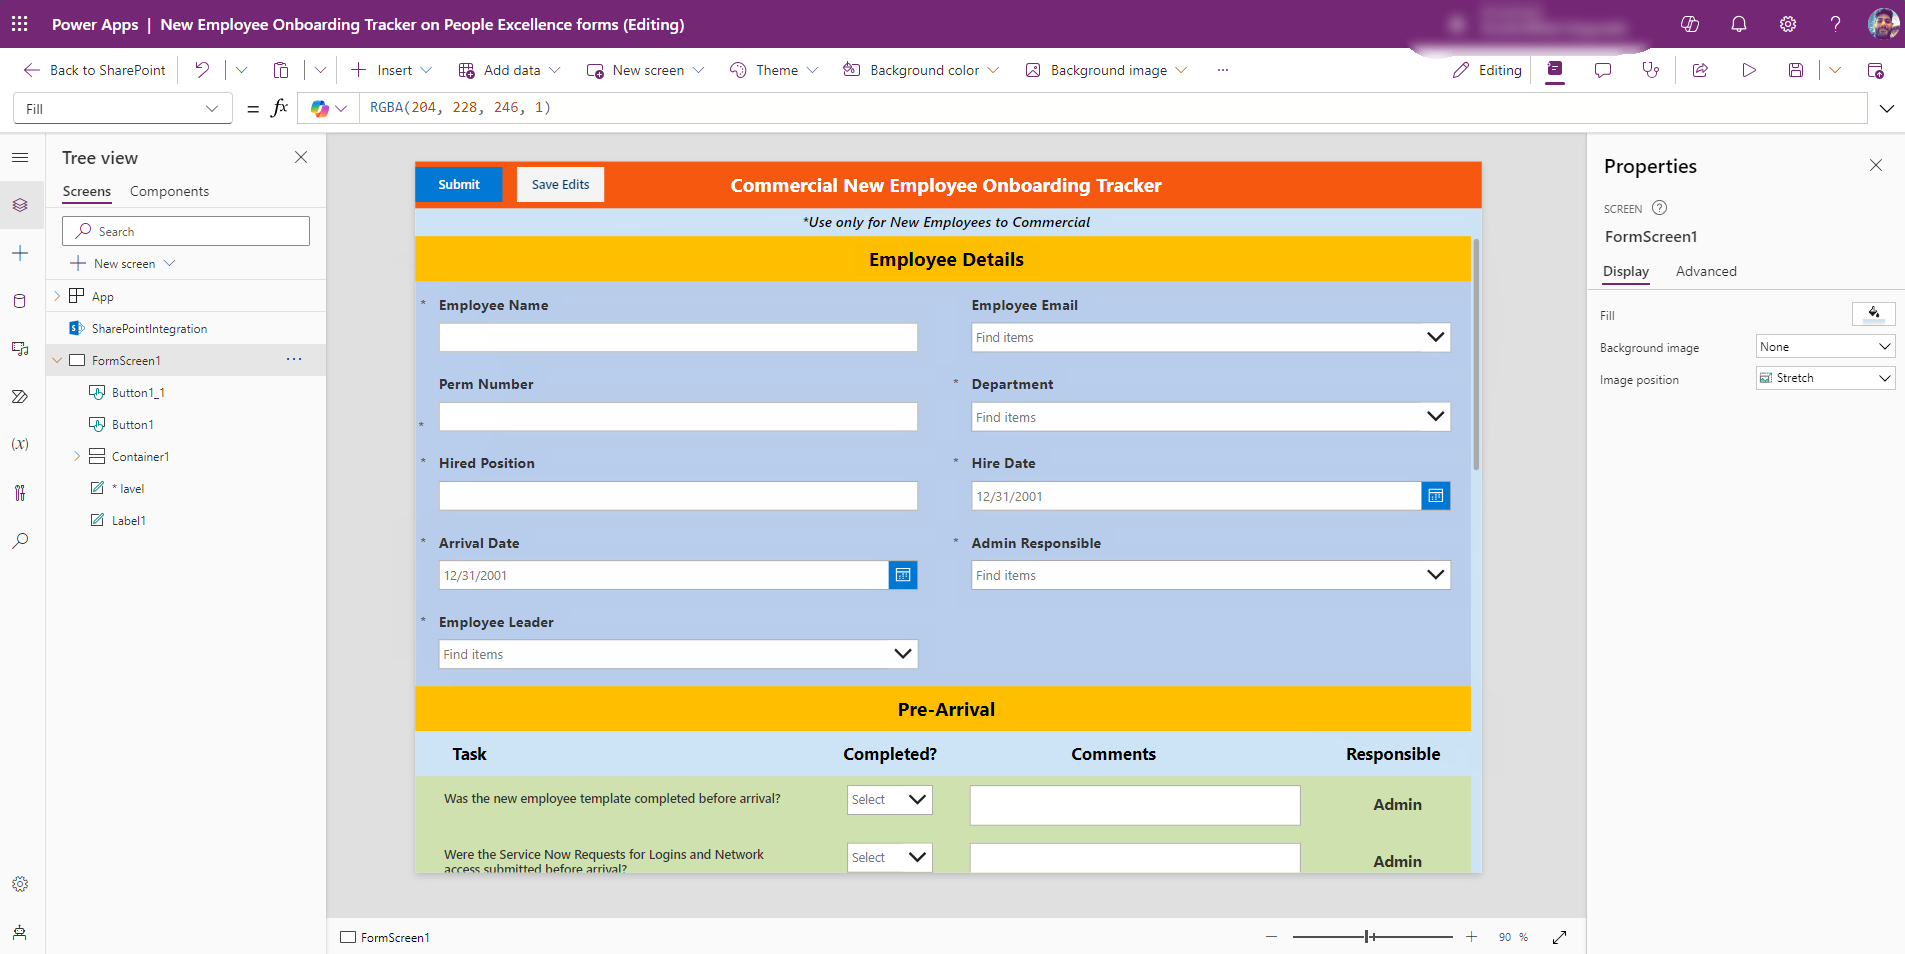1905x954 pixels.
Task: Open settings gear in header
Action: 1788,24
